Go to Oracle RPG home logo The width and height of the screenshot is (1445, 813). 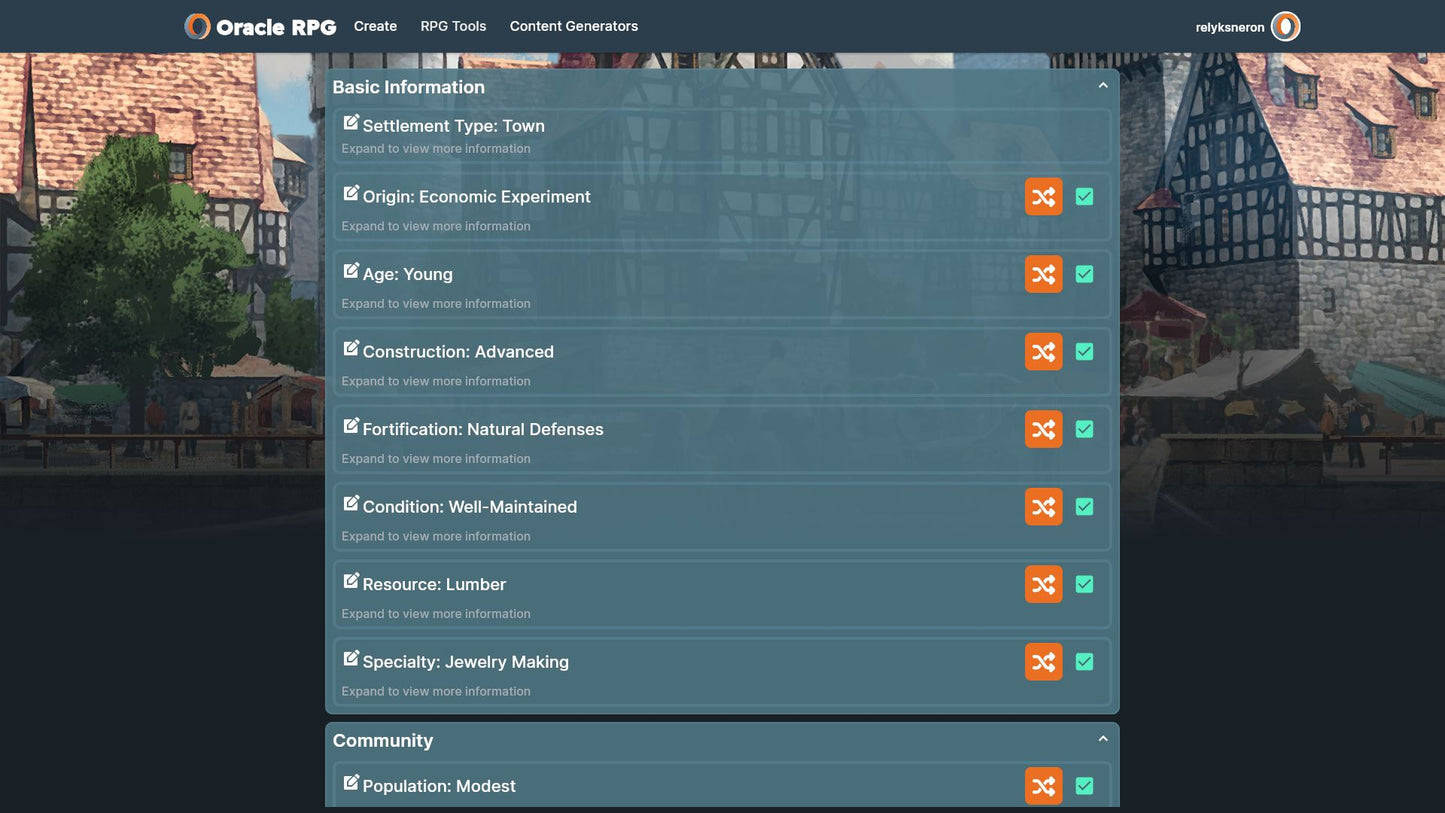click(261, 27)
